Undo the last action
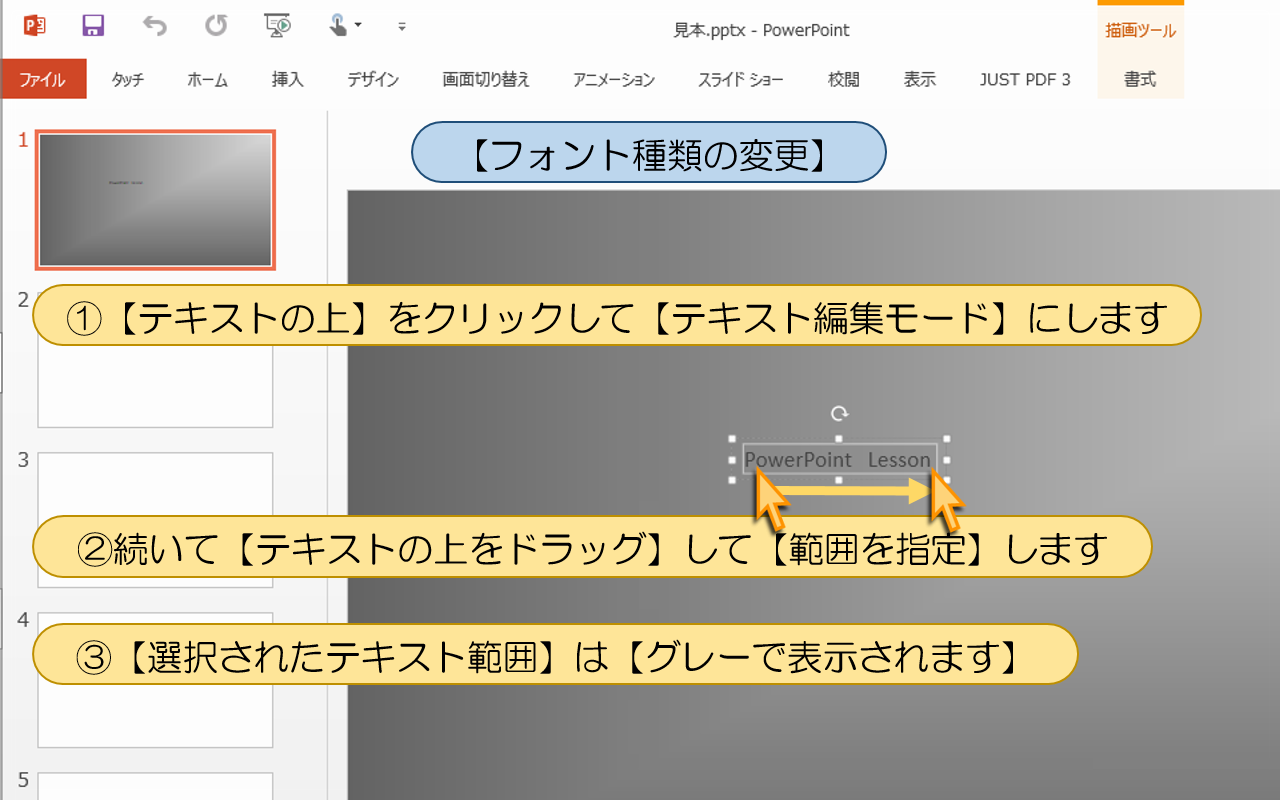The height and width of the screenshot is (800, 1280). [x=154, y=26]
